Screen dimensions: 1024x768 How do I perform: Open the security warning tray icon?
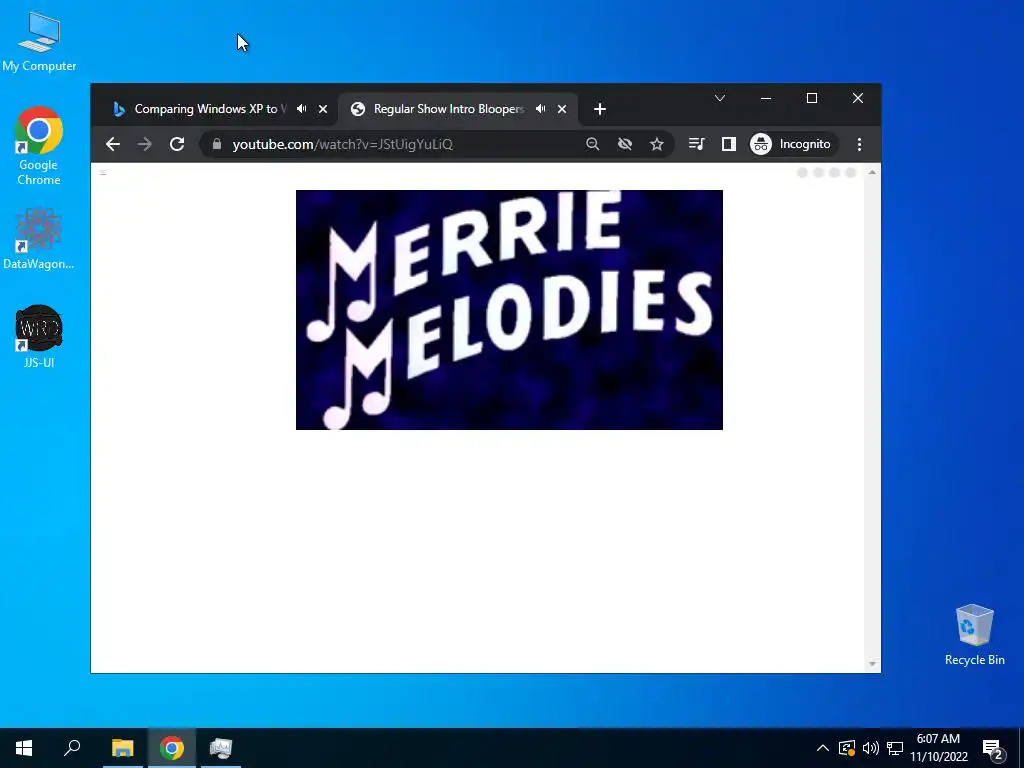tap(846, 748)
